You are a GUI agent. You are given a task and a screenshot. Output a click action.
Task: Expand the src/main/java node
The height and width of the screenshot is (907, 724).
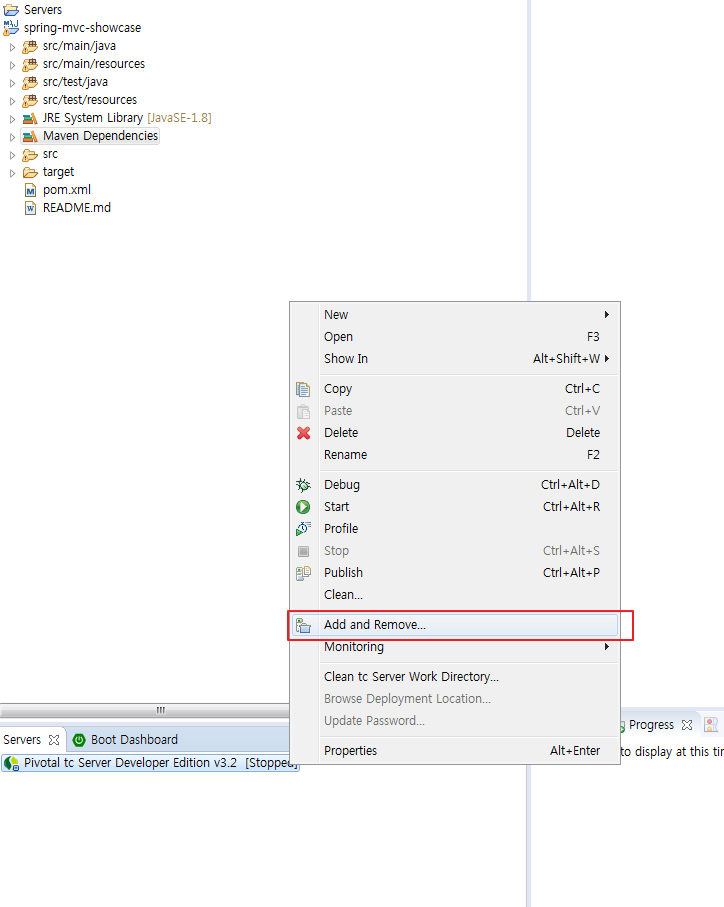tap(12, 47)
